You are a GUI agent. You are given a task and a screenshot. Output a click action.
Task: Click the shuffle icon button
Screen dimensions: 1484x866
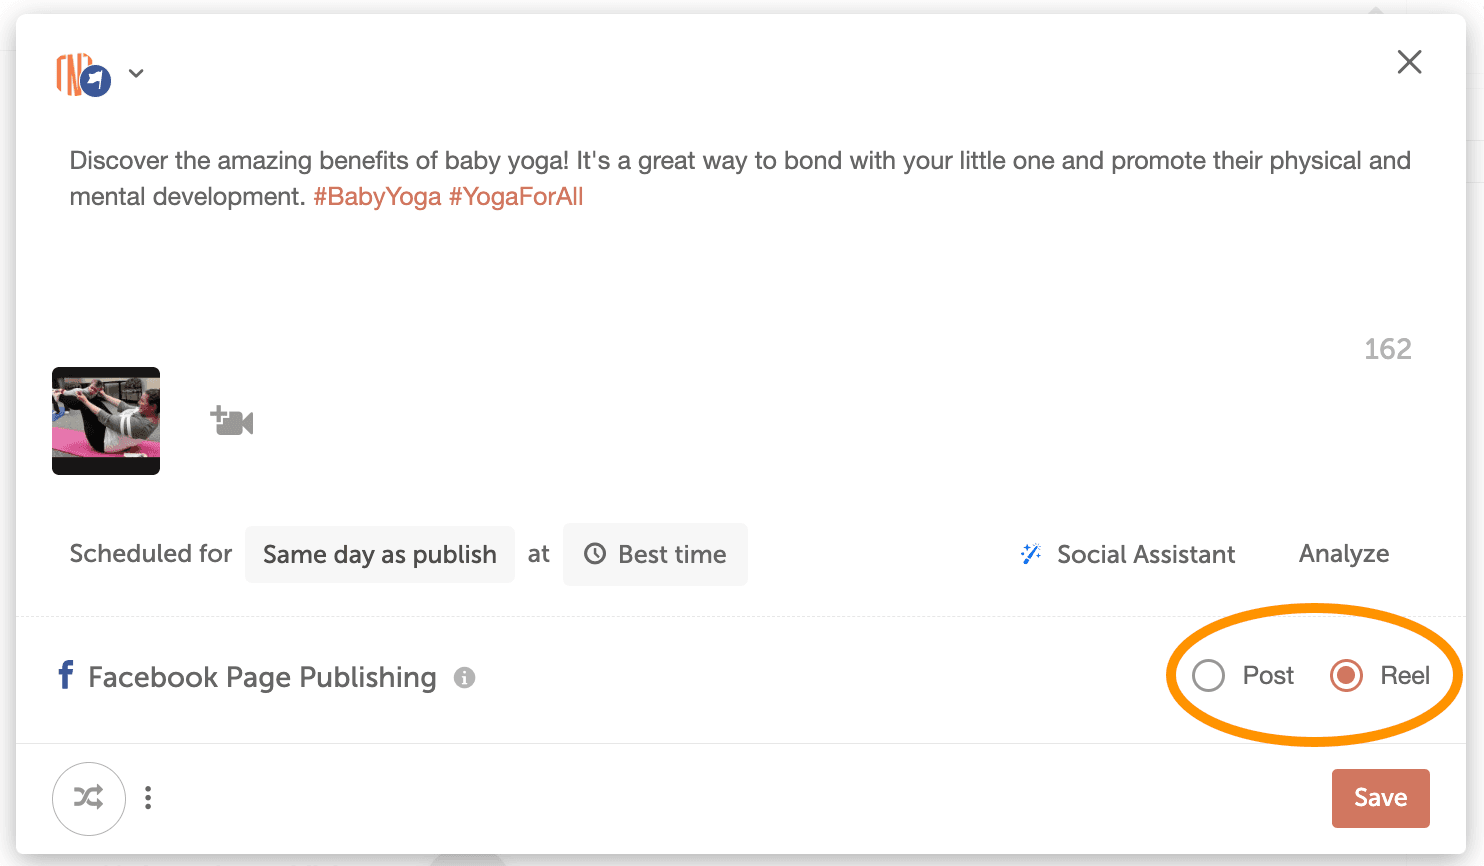click(89, 798)
